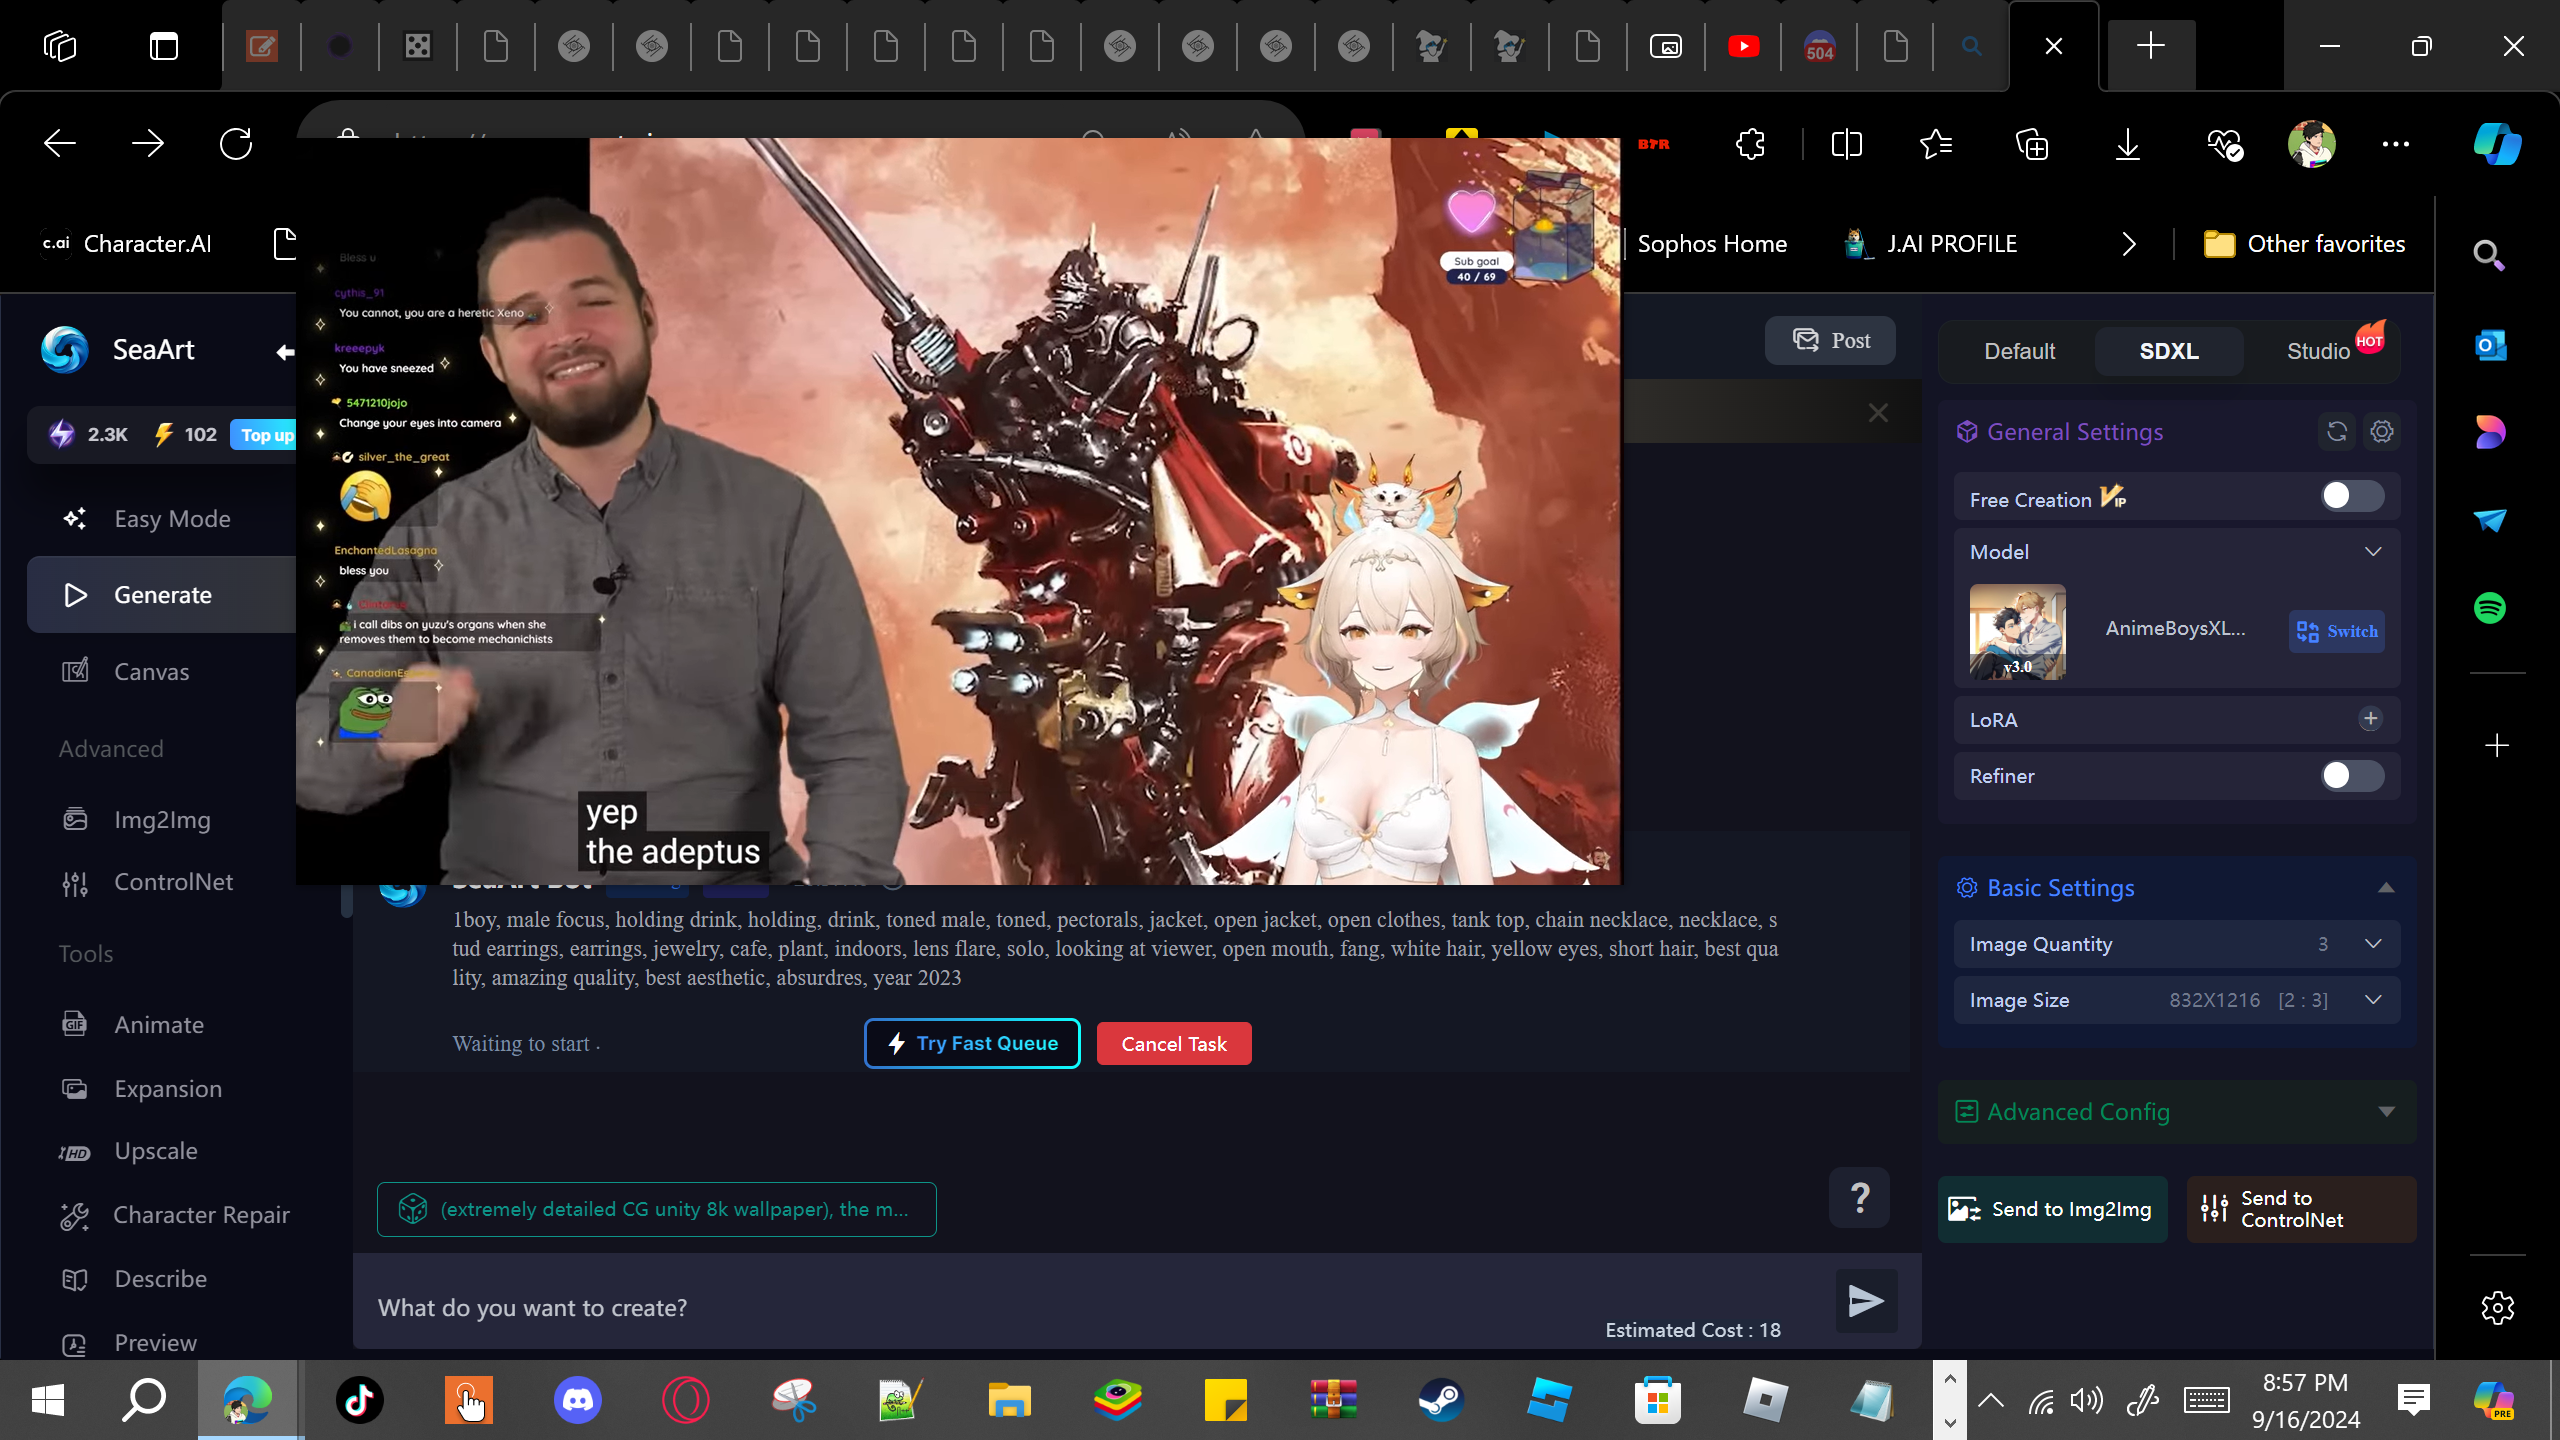The width and height of the screenshot is (2560, 1440).
Task: Open a new browser tab
Action: 2150,46
